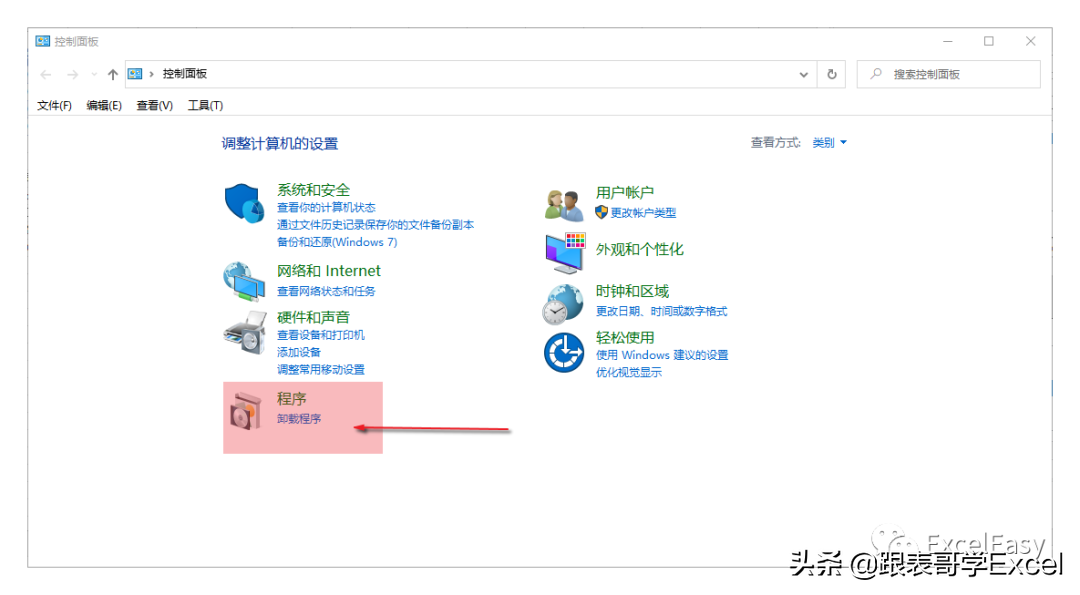Open the 类别 view-by dropdown

[x=829, y=143]
